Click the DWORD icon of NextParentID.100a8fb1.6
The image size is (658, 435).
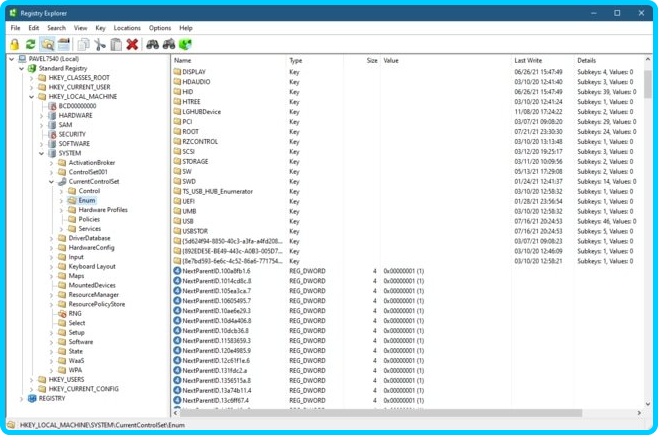pyautogui.click(x=177, y=271)
